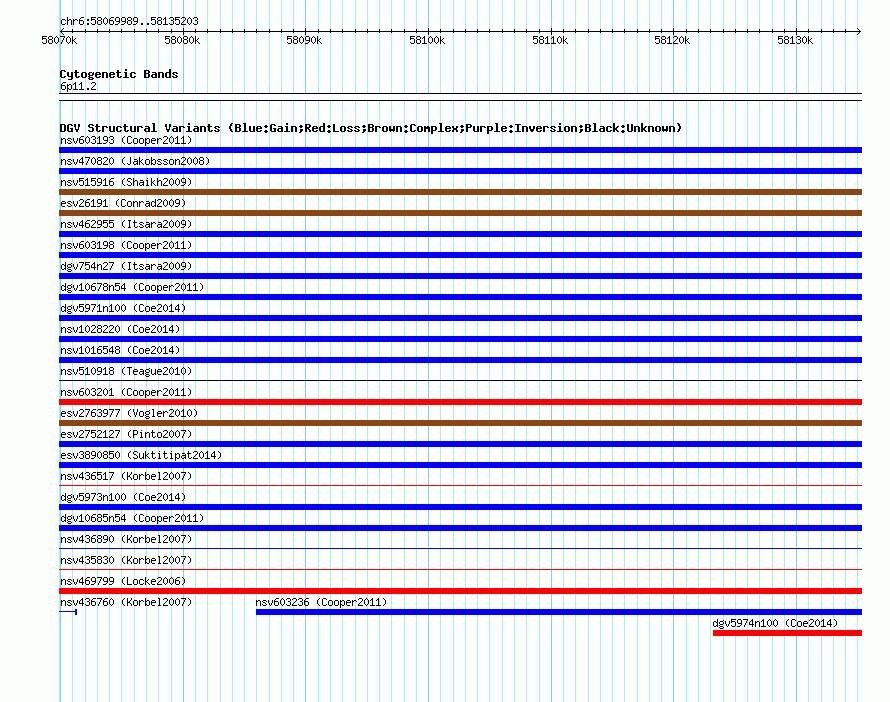The height and width of the screenshot is (702, 890).
Task: Click the esv3890850 (Suktitipat2014) label
Action: tap(141, 455)
